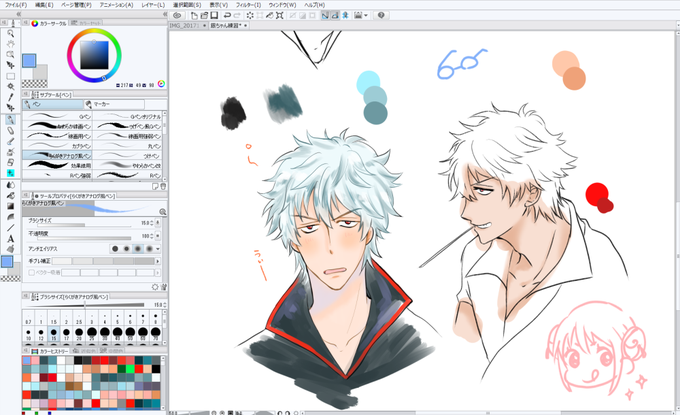Undo the last action

click(x=227, y=15)
